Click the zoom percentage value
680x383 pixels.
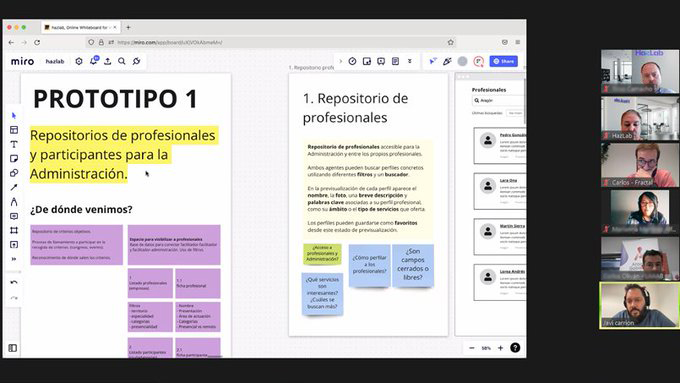(486, 348)
